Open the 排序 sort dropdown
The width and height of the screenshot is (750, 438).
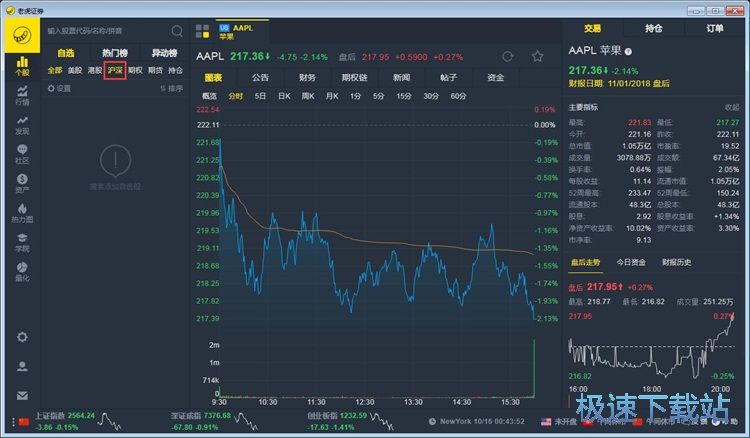click(x=171, y=88)
